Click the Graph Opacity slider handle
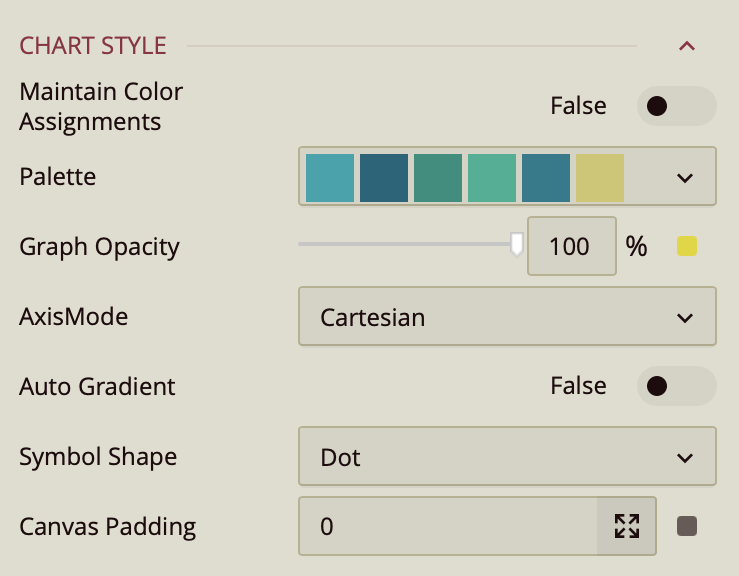This screenshot has height=576, width=739. (516, 244)
